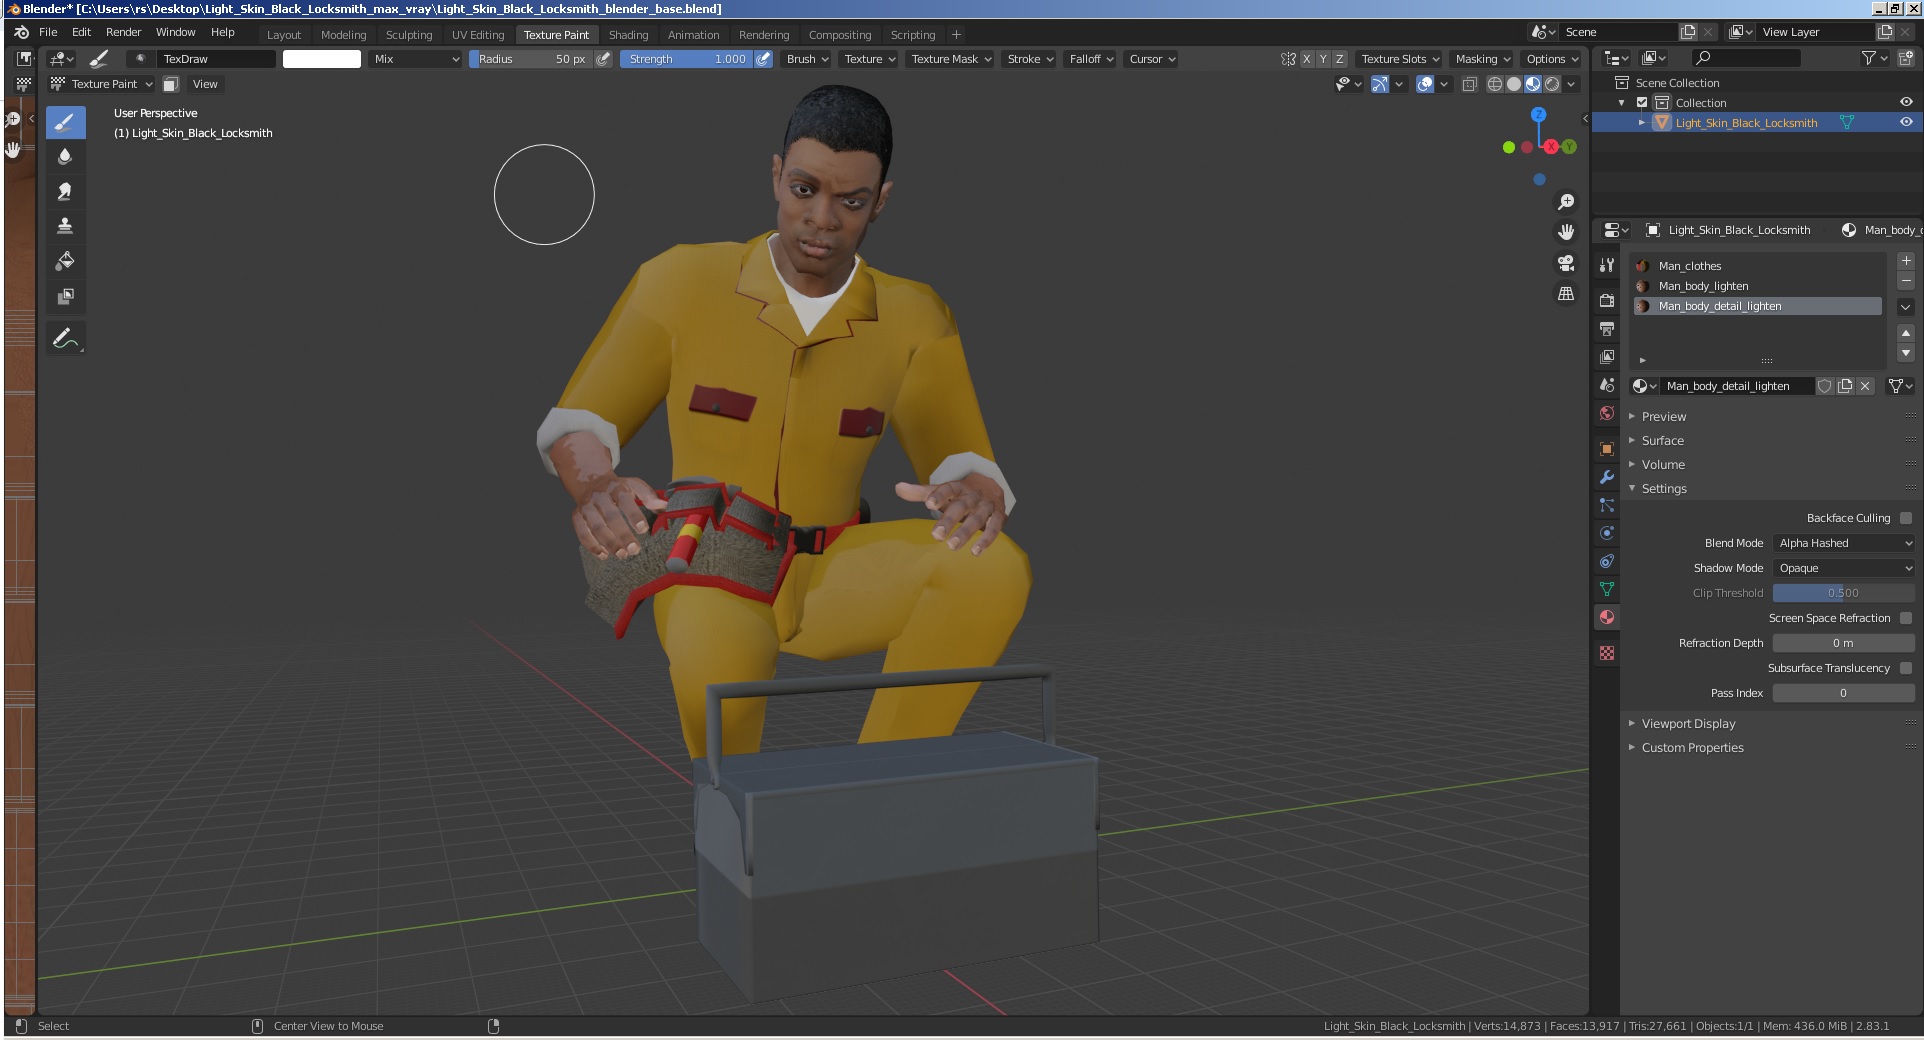Viewport: 1924px width, 1040px height.
Task: Open the Shadow Mode dropdown
Action: [x=1844, y=568]
